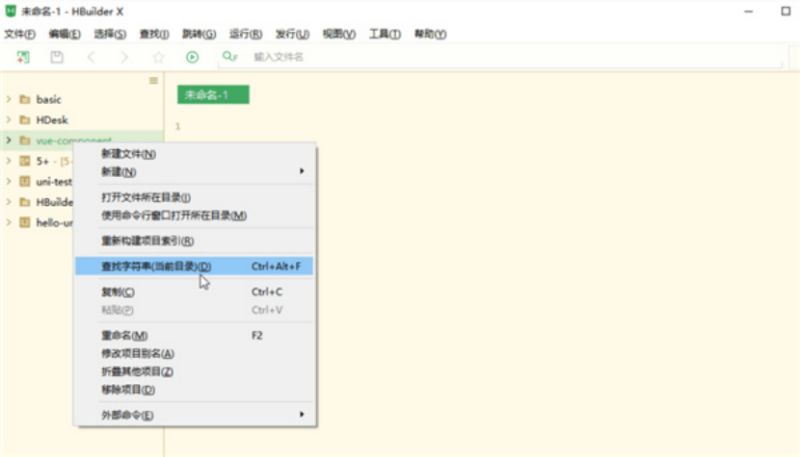The image size is (800, 457).
Task: Choose 修改项目别名(A)
Action: click(x=194, y=353)
